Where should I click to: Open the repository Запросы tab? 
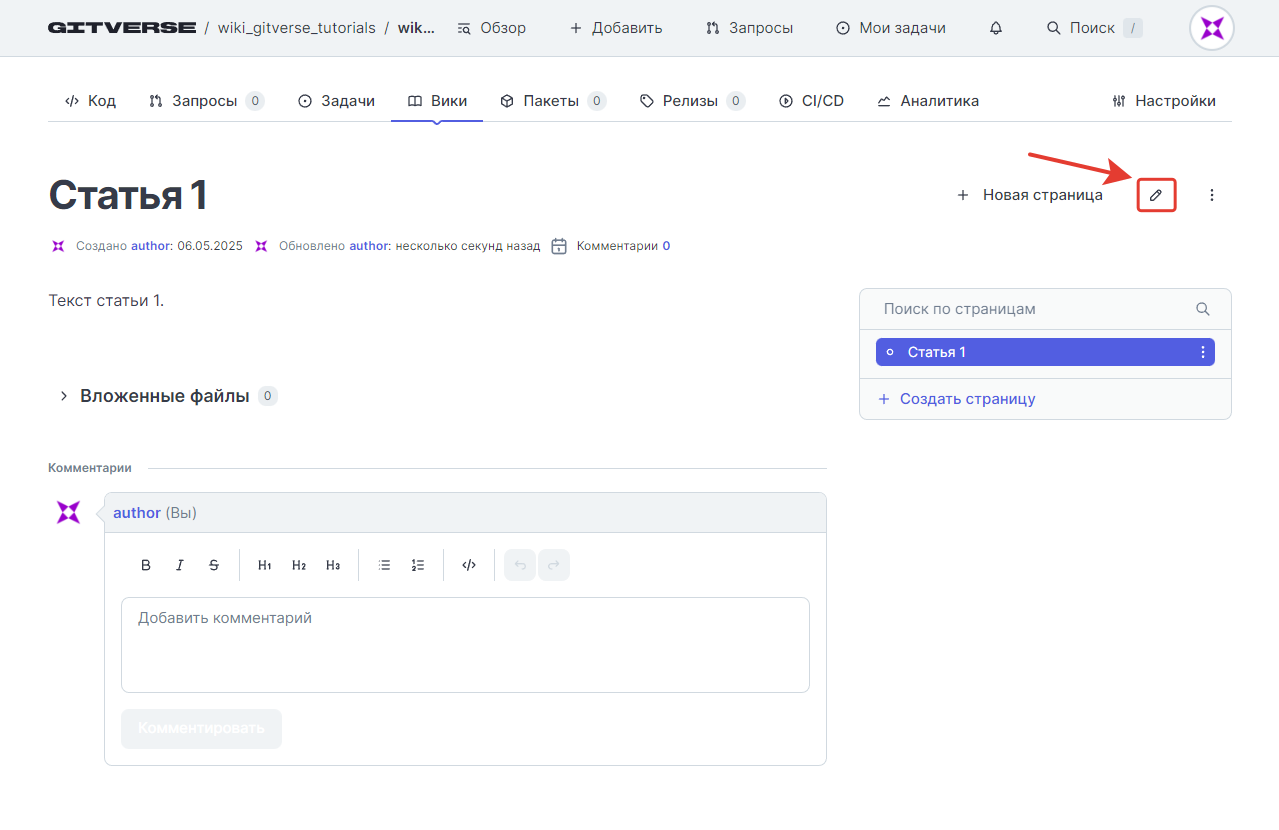point(206,101)
